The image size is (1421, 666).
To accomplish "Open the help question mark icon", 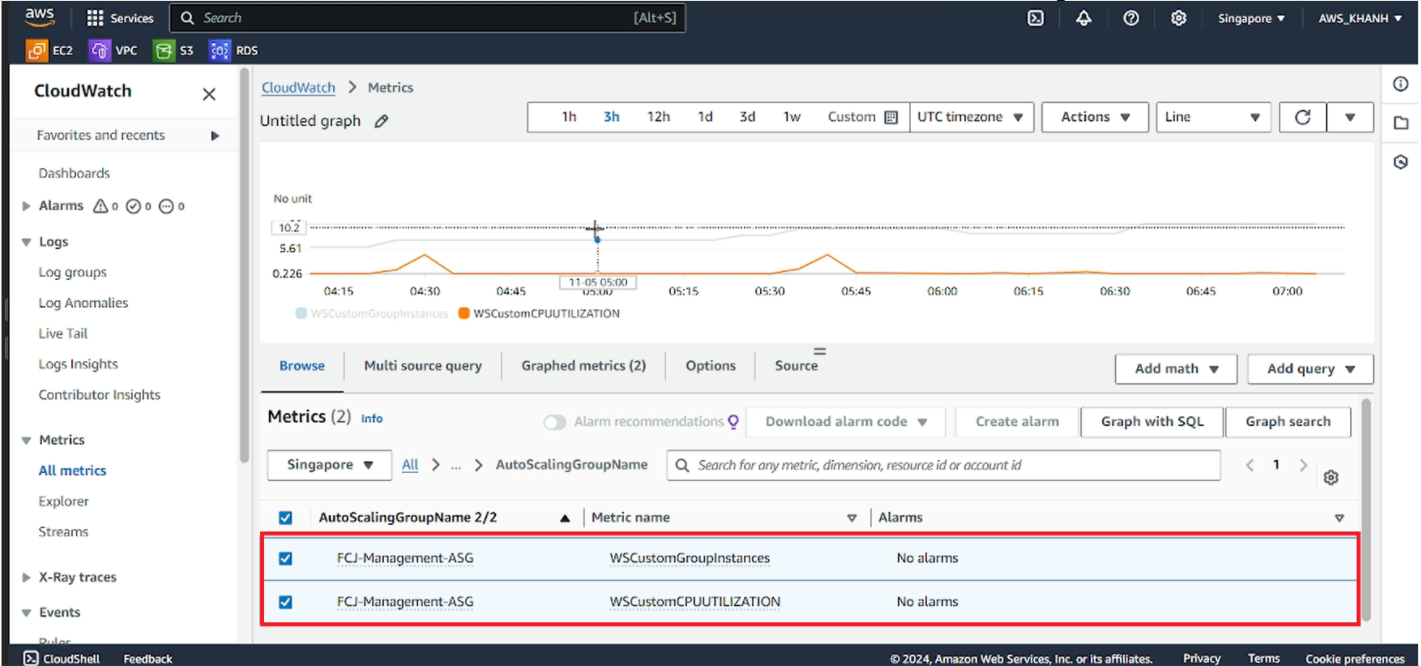I will pos(1131,18).
